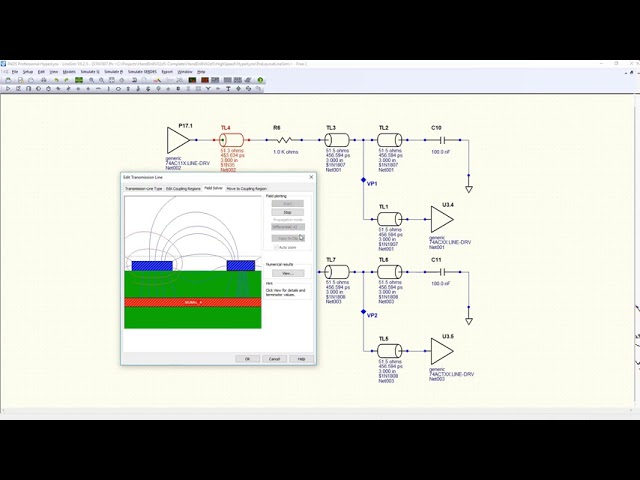Open the File menu
Viewport: 640px width, 480px height.
(15, 72)
